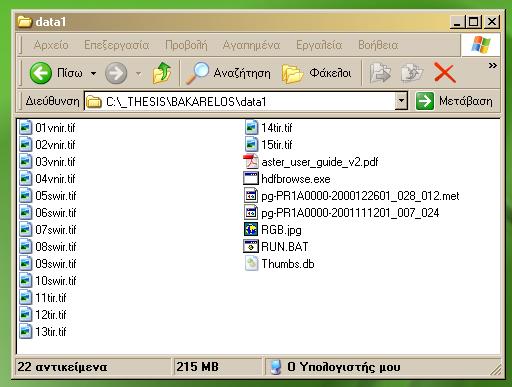
Task: Select the 13tir.tif file icon
Action: point(26,332)
